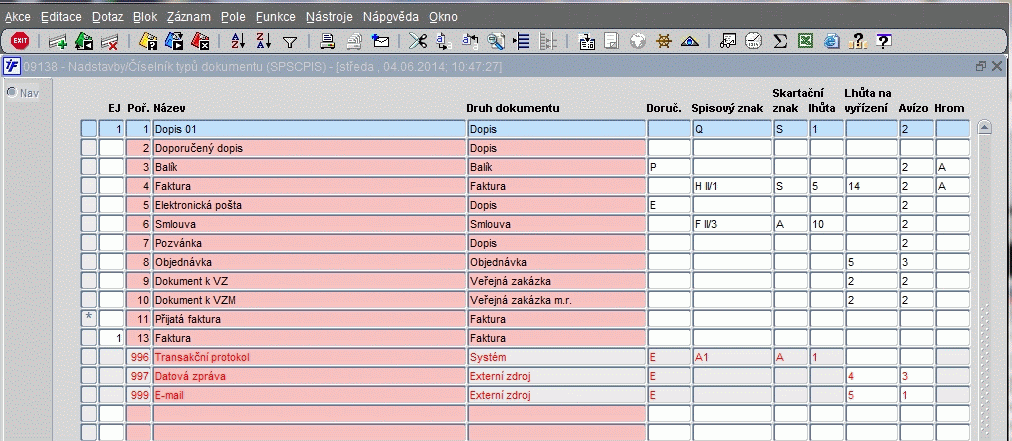The image size is (1012, 441).
Task: Export using the green Excel icon
Action: pos(805,42)
